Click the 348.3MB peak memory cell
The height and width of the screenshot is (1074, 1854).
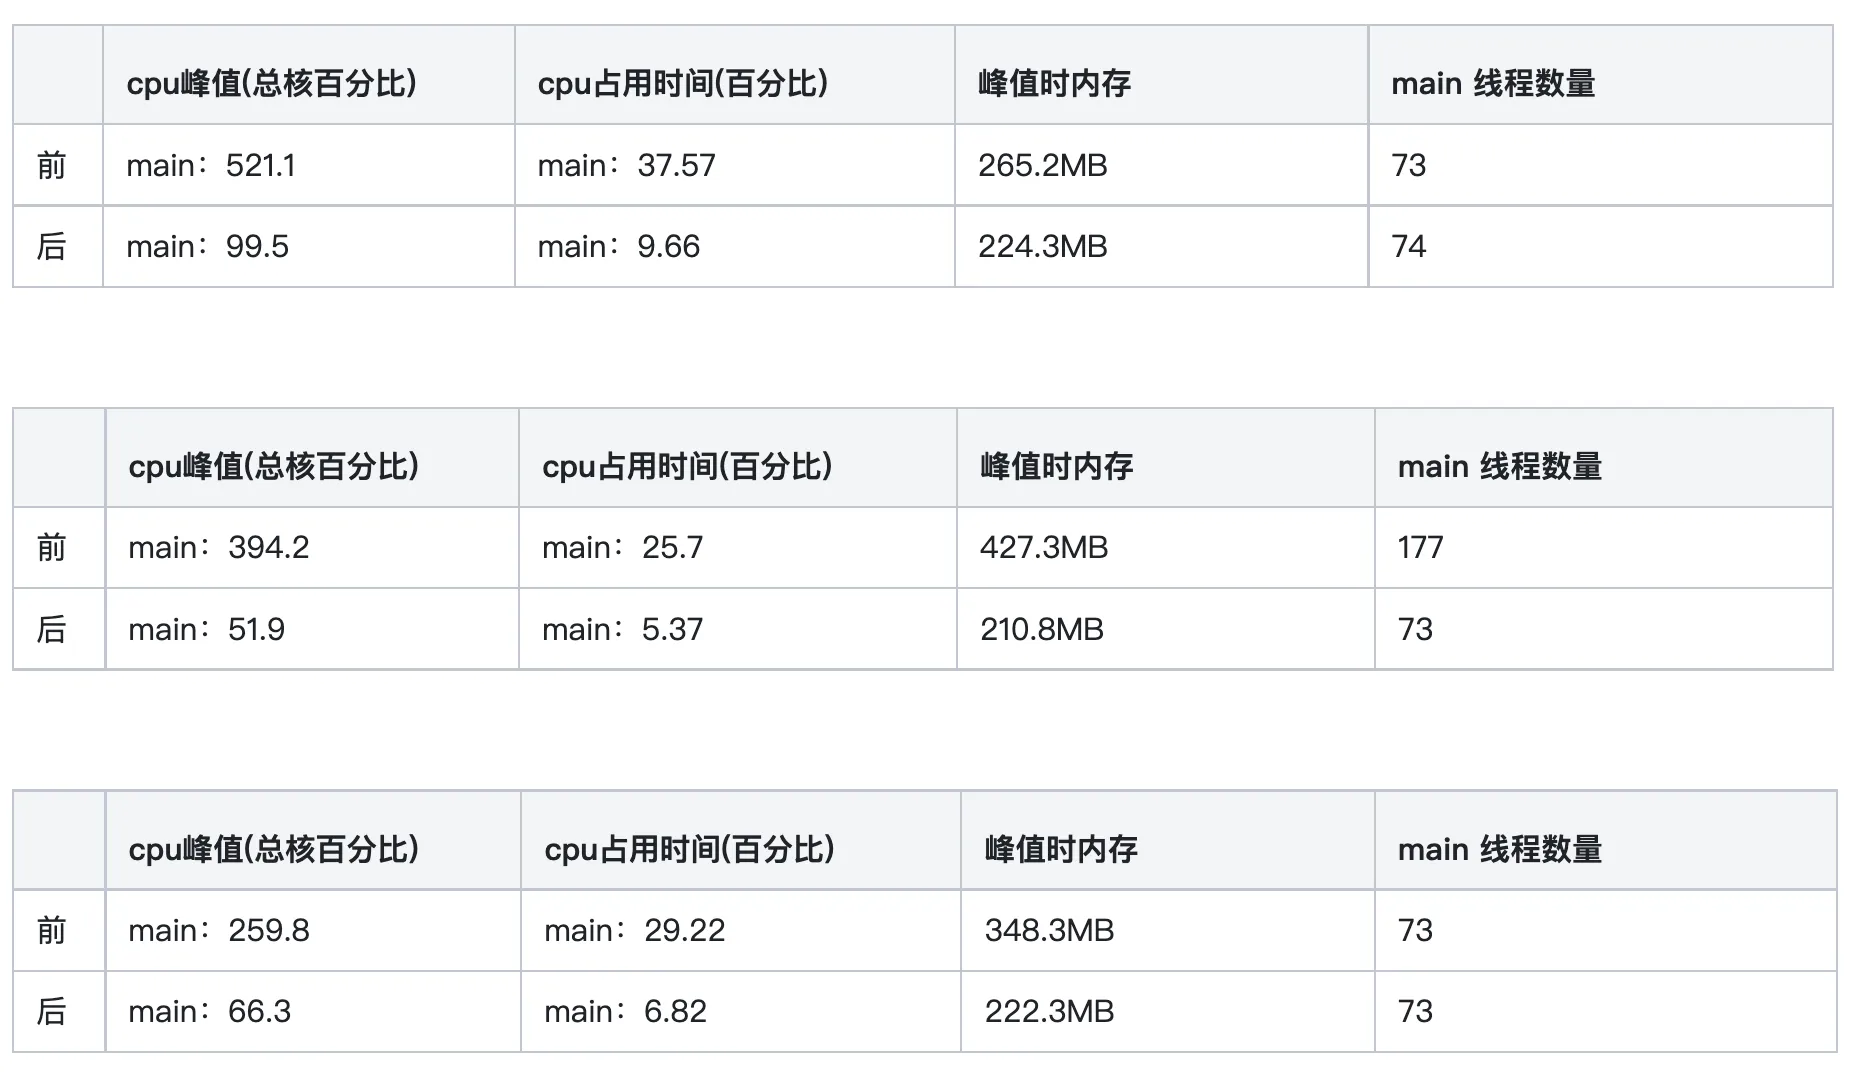(x=1049, y=930)
